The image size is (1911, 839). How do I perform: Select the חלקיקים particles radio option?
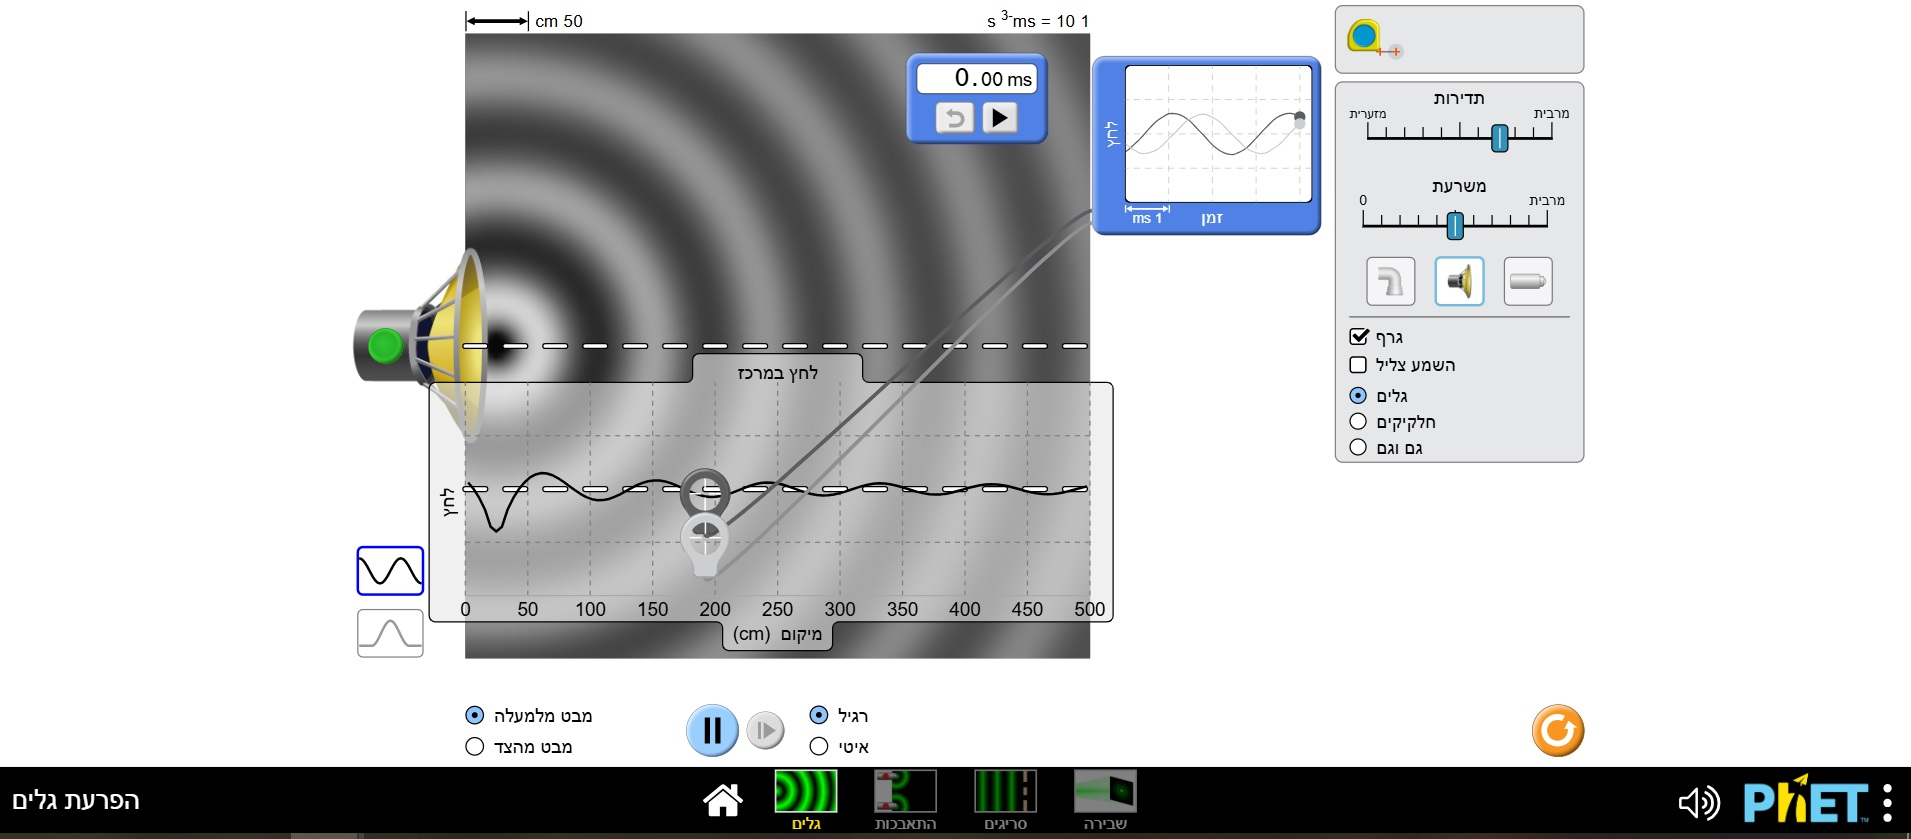point(1358,422)
